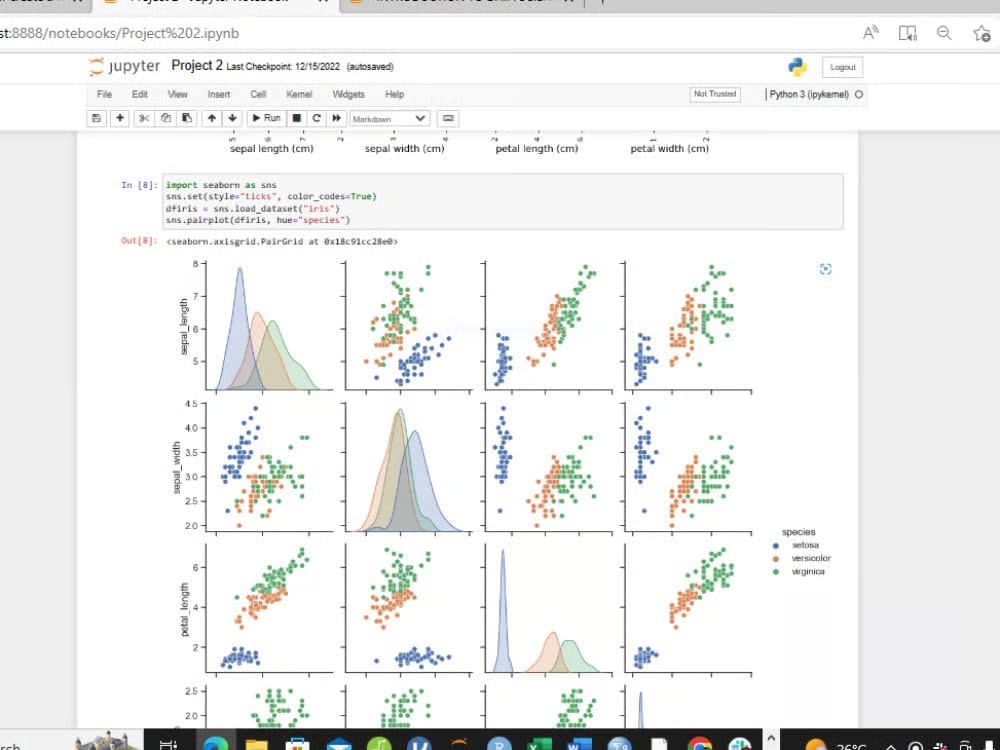The height and width of the screenshot is (750, 1000).
Task: Open File Explorer from taskbar
Action: (256, 742)
